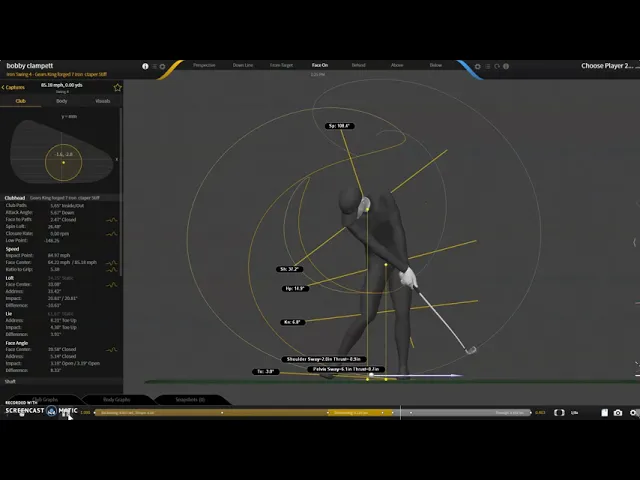Expand the right side panel arrow
The width and height of the screenshot is (640, 480).
[634, 242]
